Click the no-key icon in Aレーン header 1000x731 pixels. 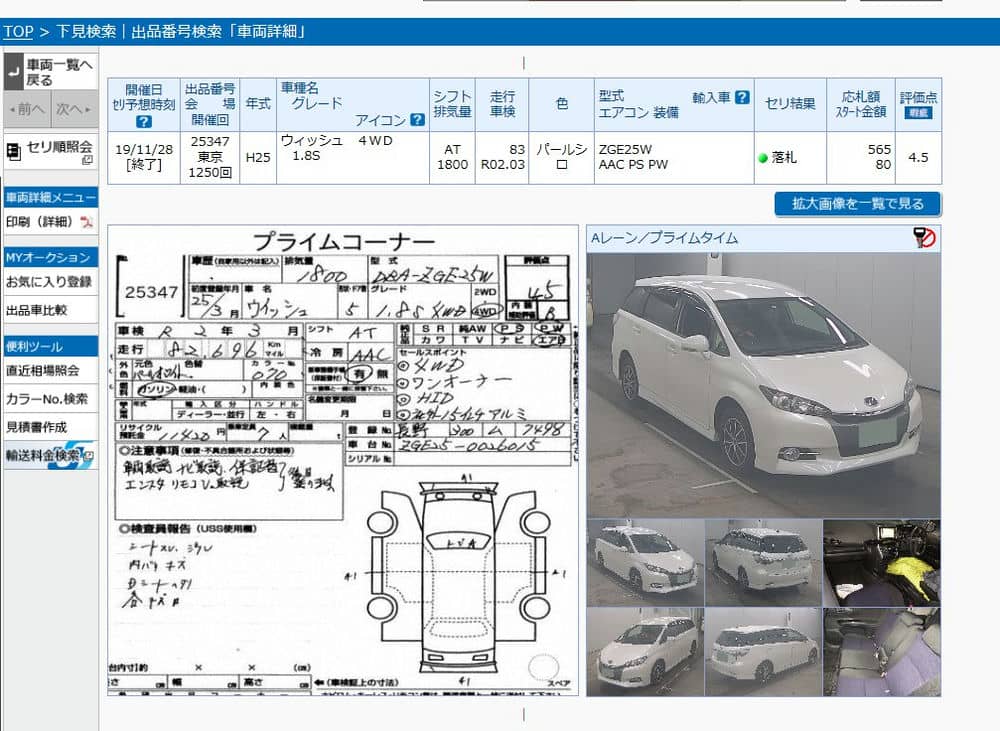[x=924, y=238]
